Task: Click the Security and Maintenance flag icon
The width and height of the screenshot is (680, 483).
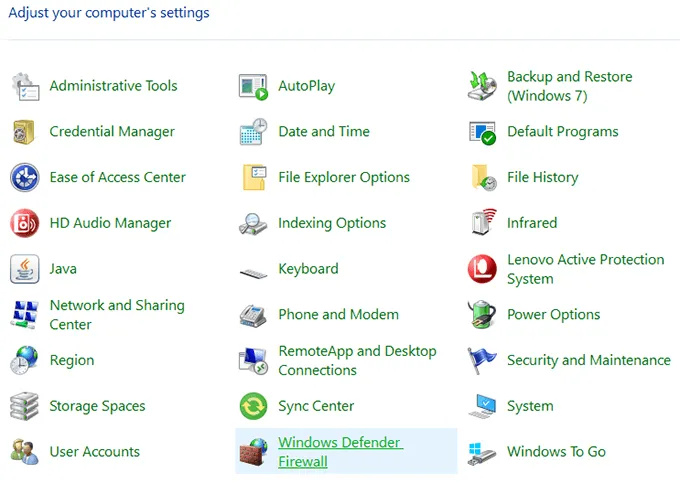Action: pos(483,360)
